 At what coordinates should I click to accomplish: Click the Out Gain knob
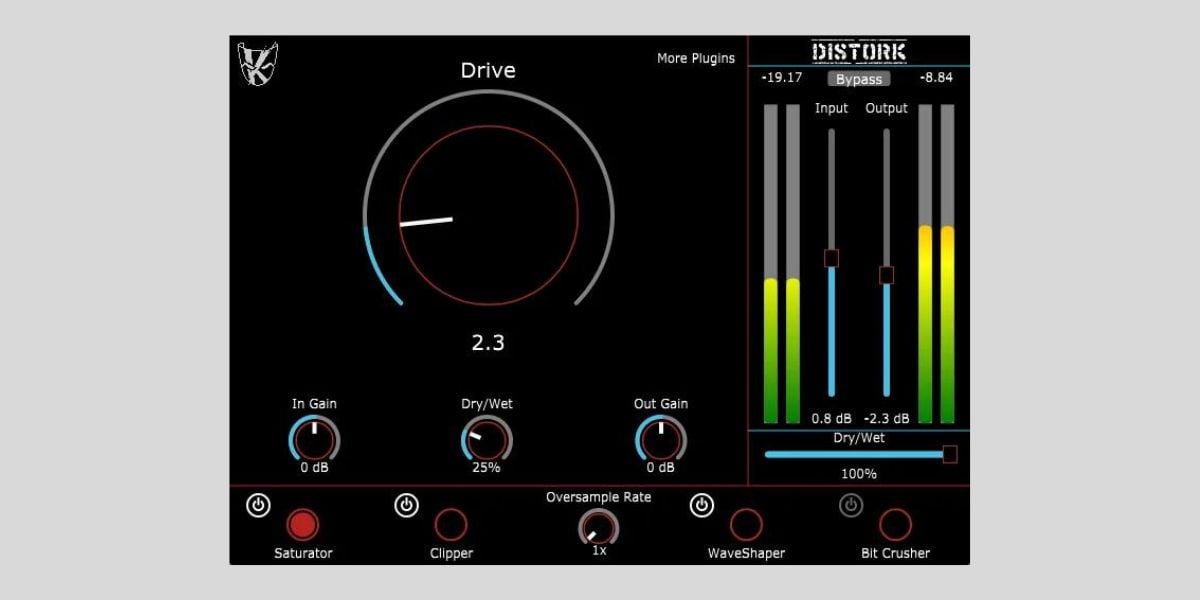click(x=660, y=438)
